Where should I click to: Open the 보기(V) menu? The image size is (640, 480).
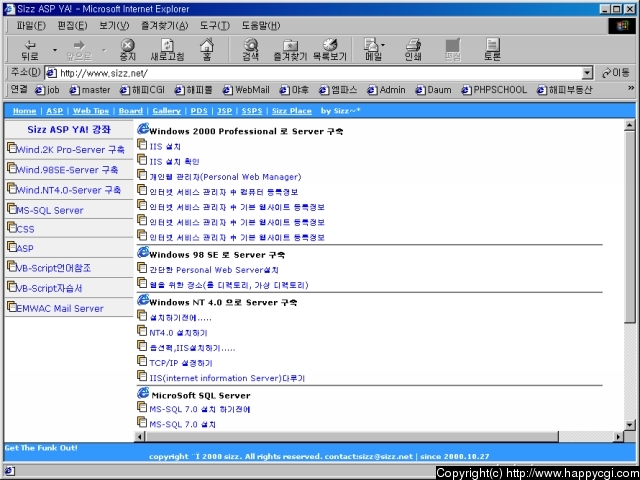(114, 26)
